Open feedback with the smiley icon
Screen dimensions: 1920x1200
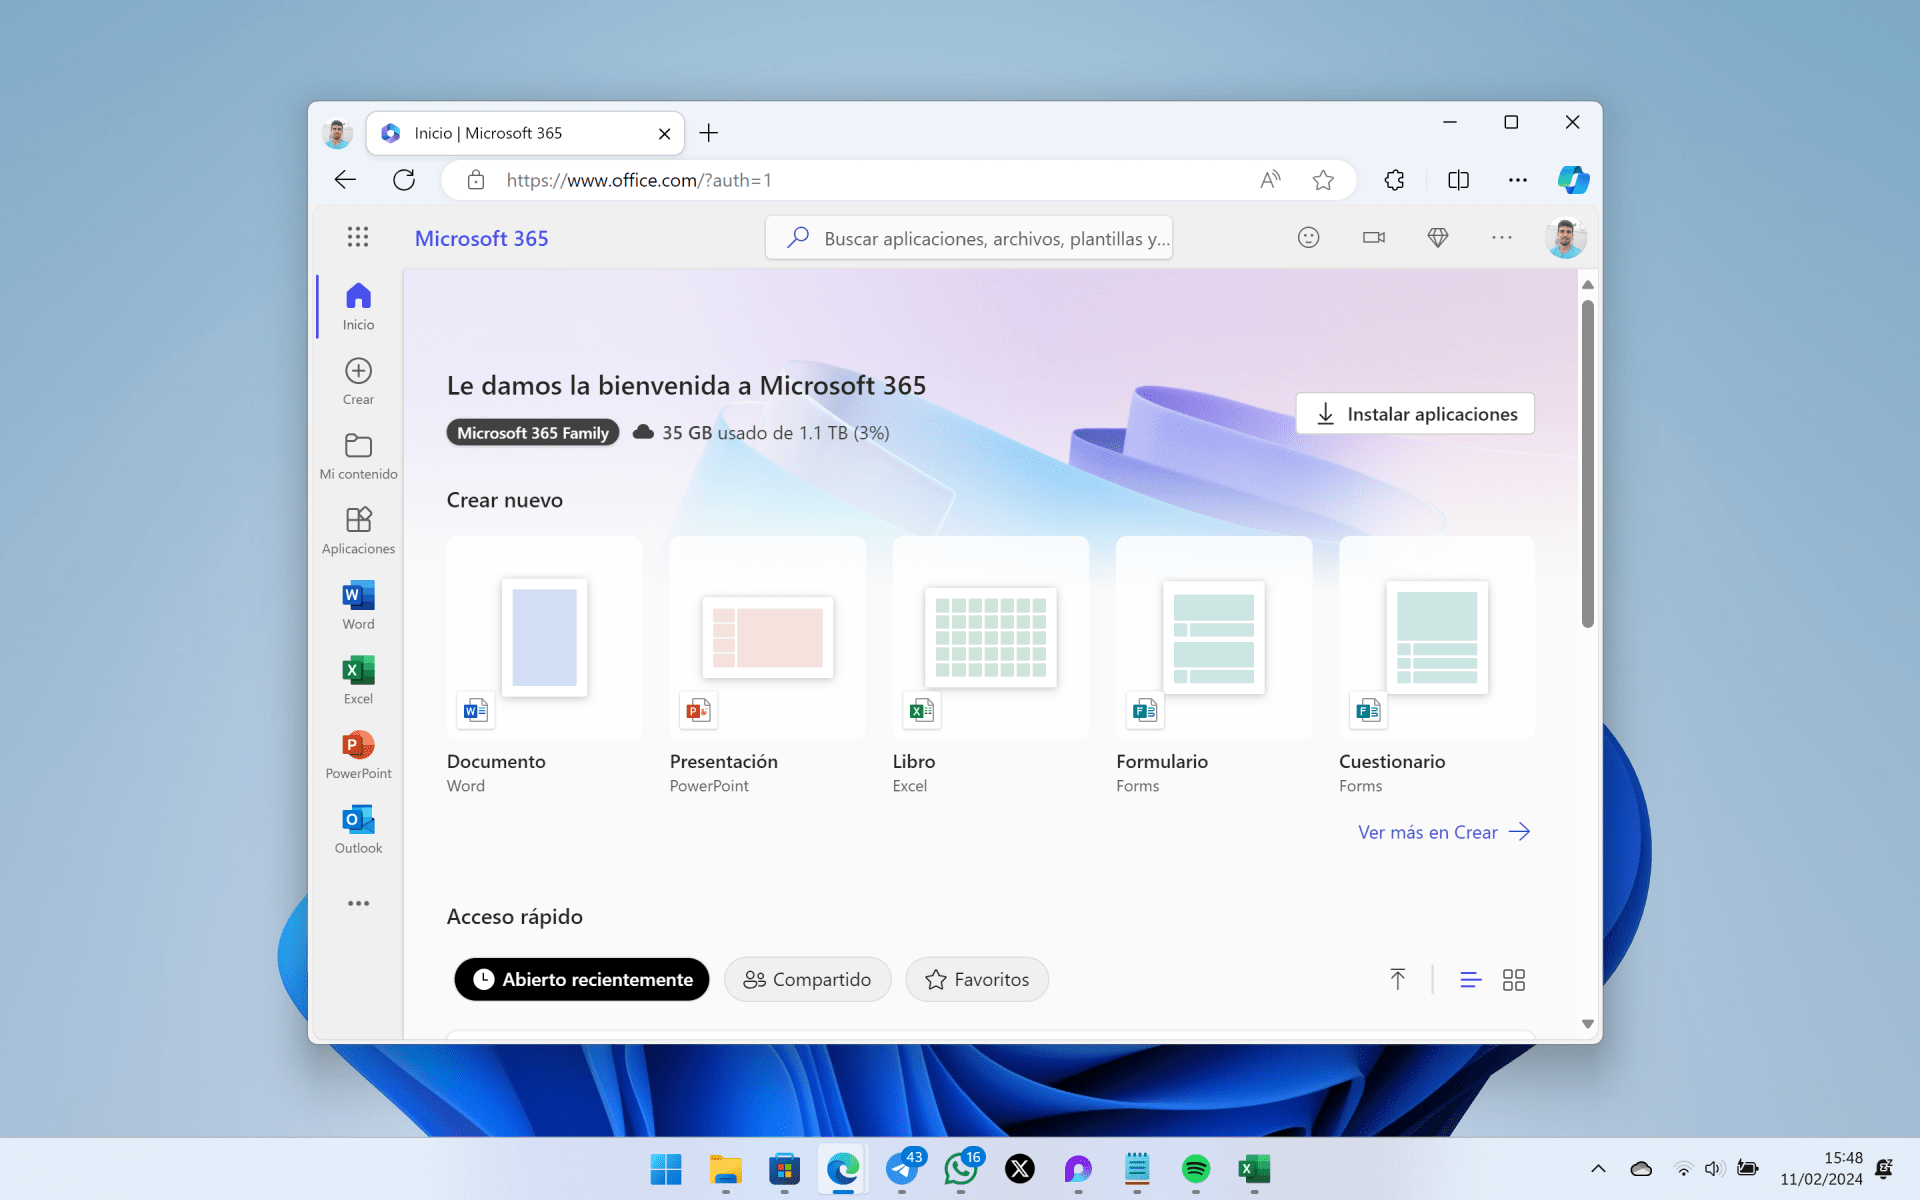1308,237
